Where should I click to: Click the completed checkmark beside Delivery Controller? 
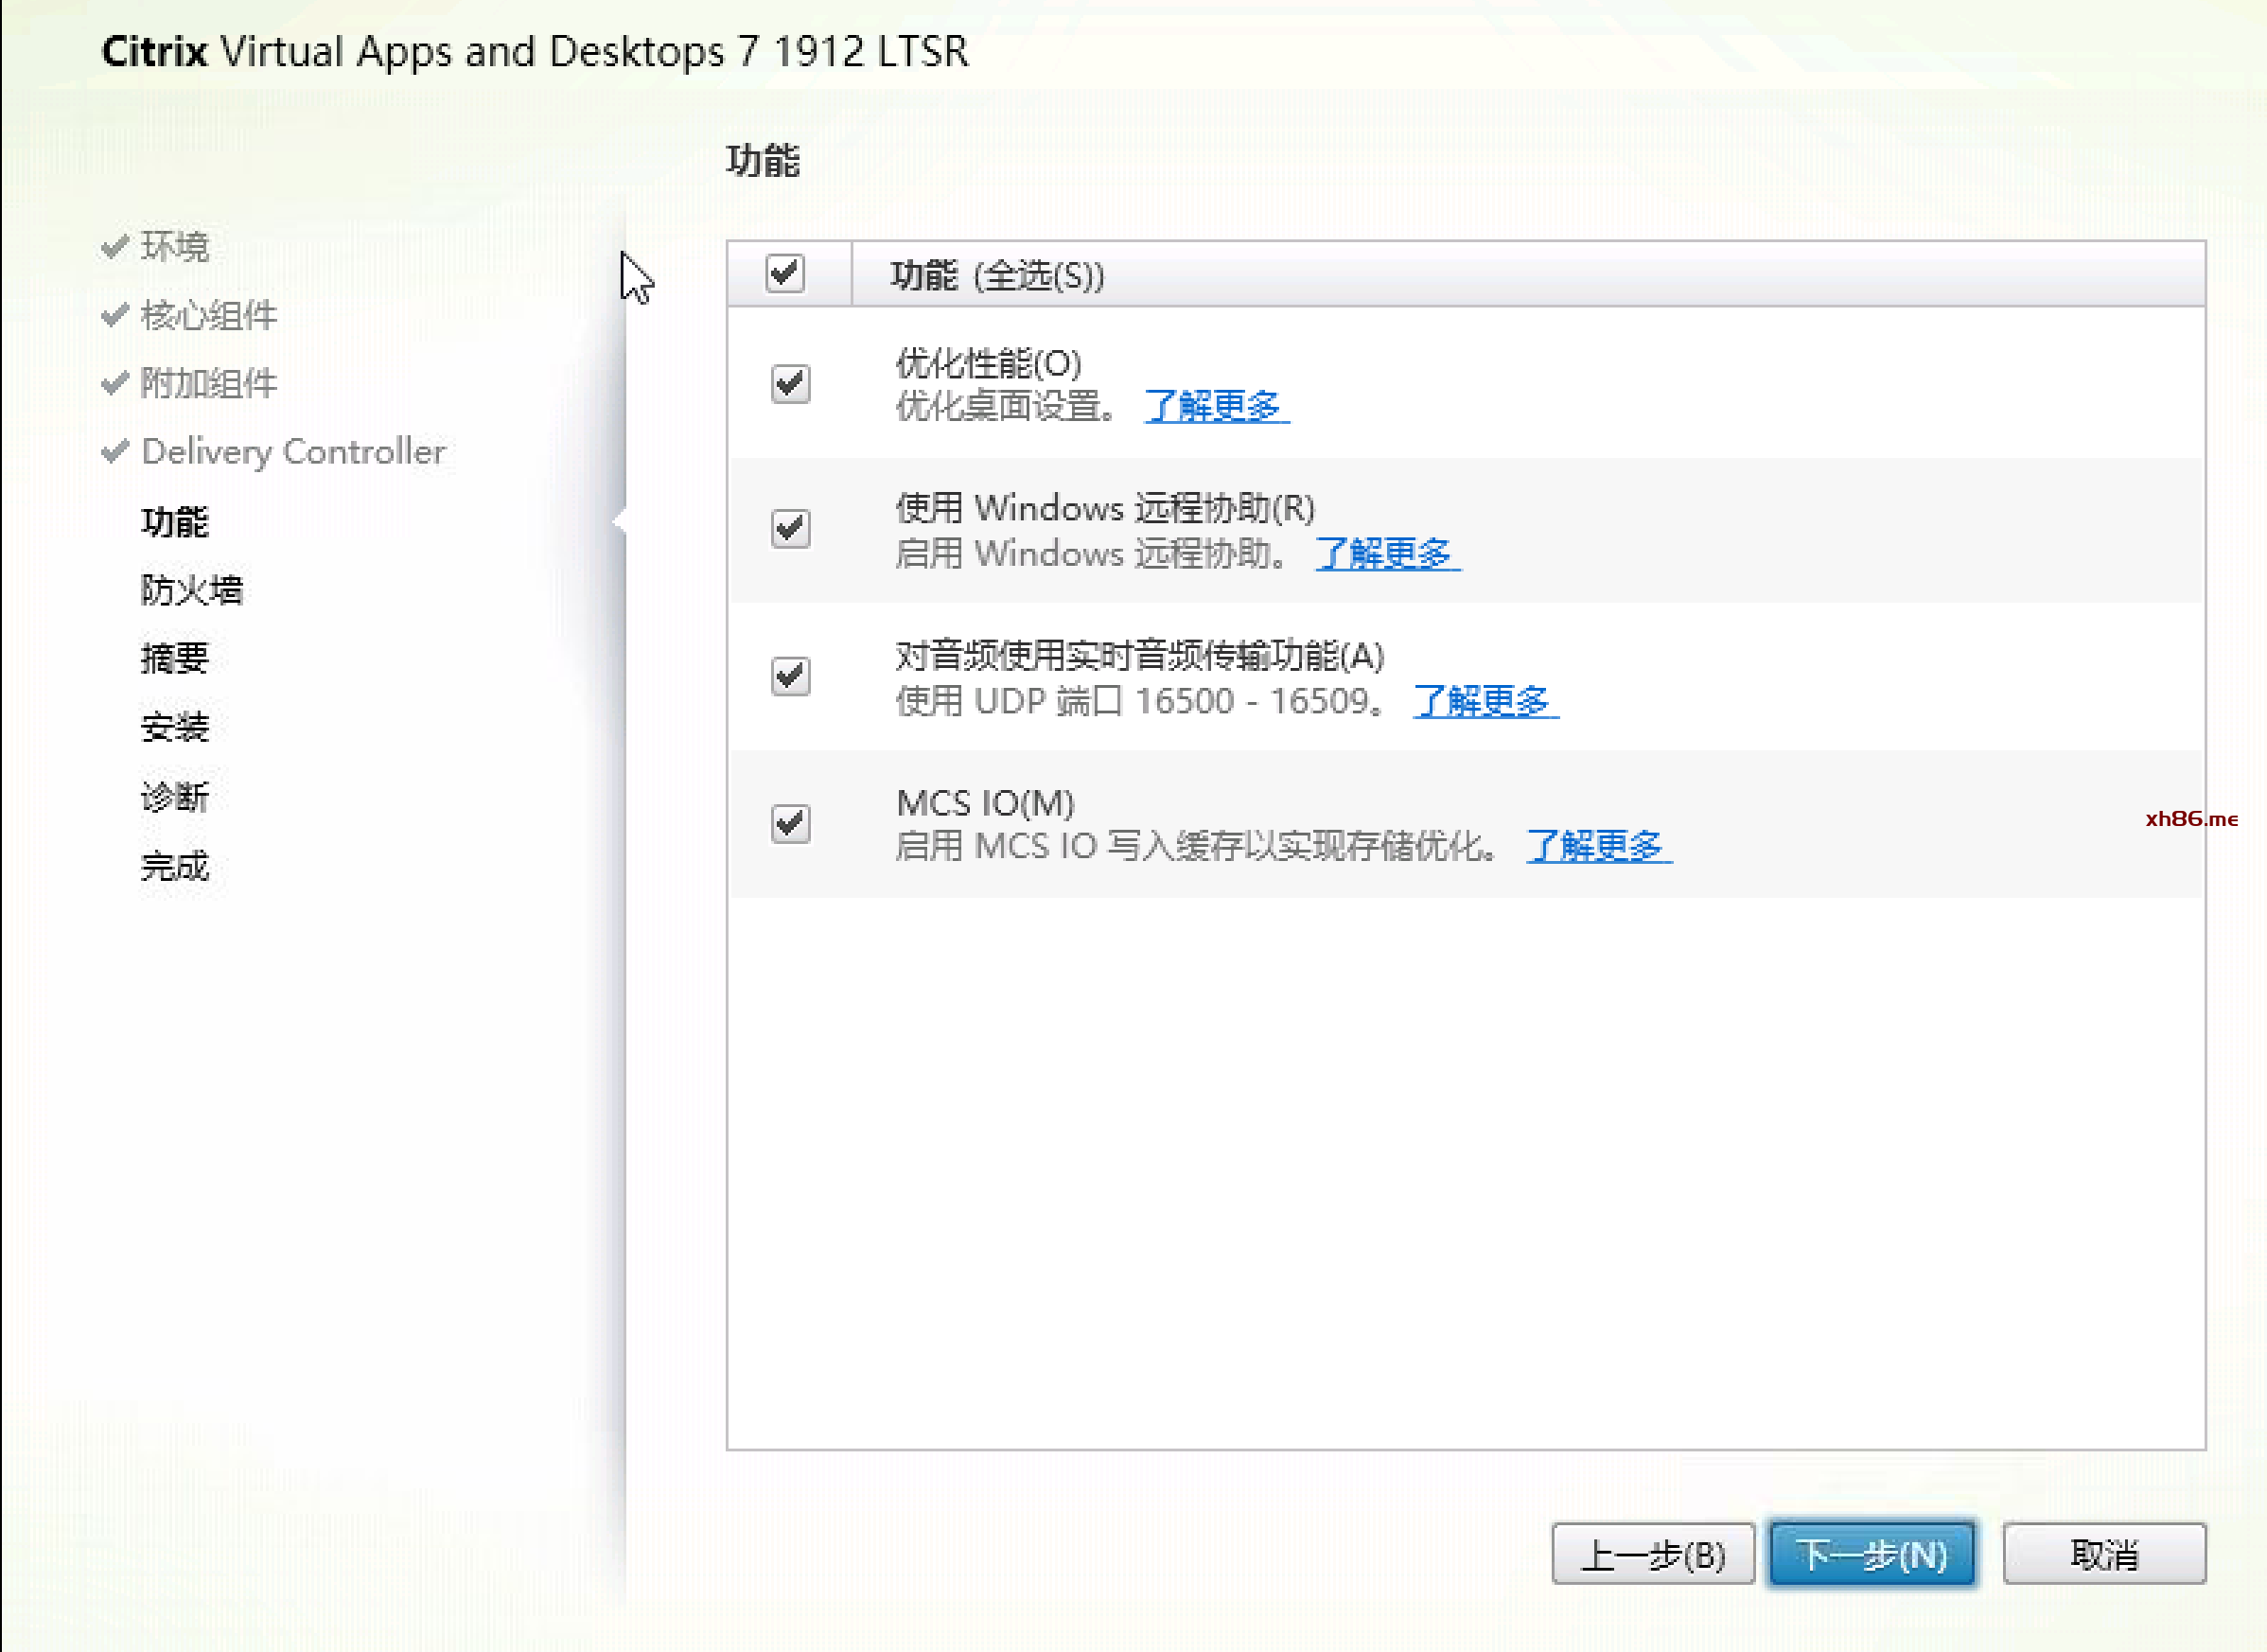click(116, 451)
